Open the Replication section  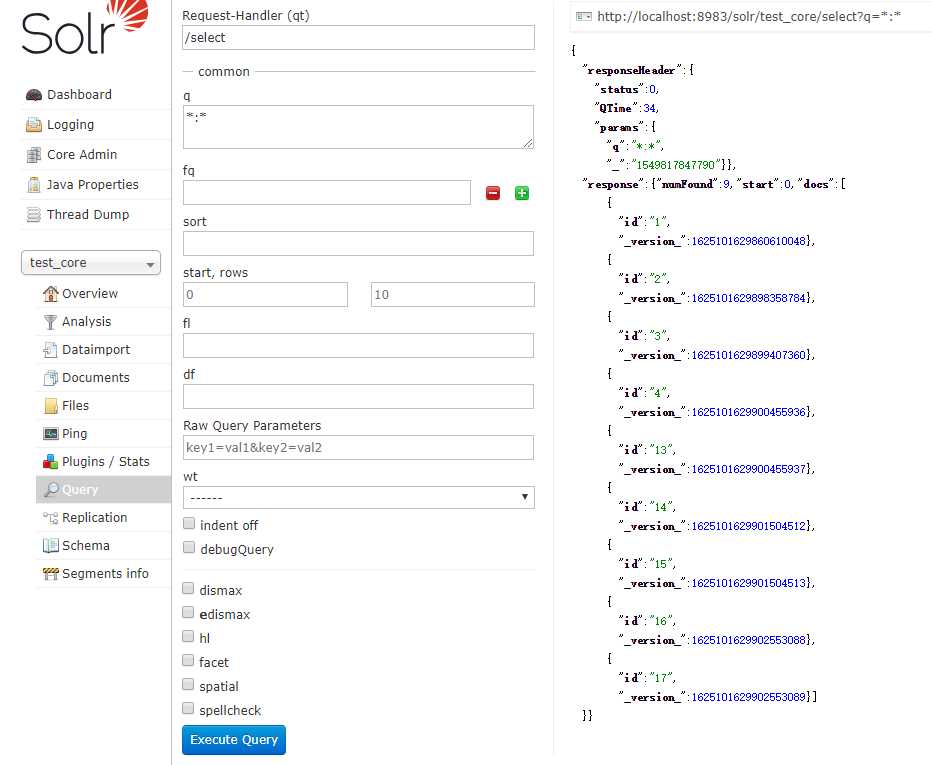click(95, 518)
